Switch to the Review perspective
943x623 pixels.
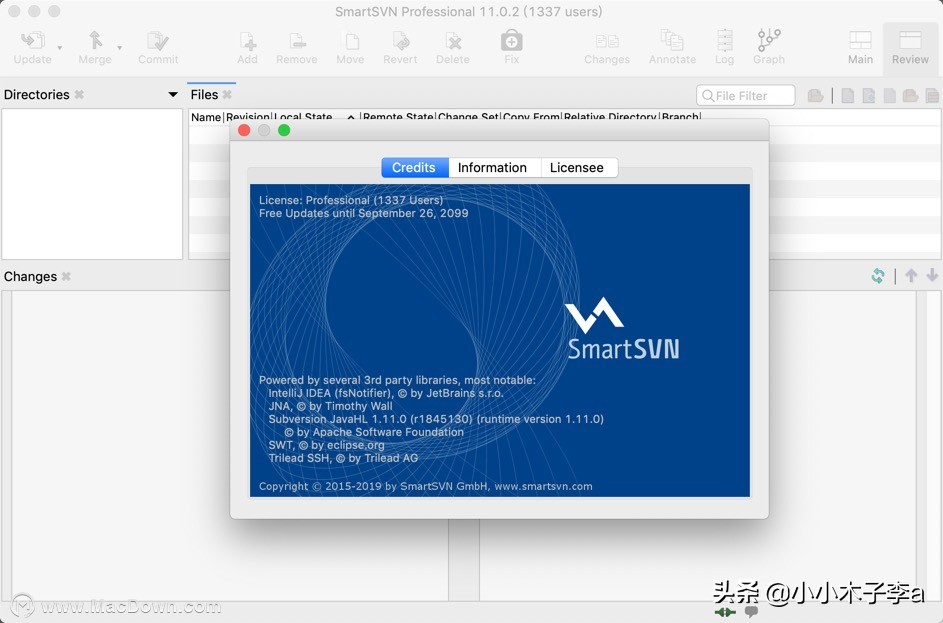(x=909, y=44)
